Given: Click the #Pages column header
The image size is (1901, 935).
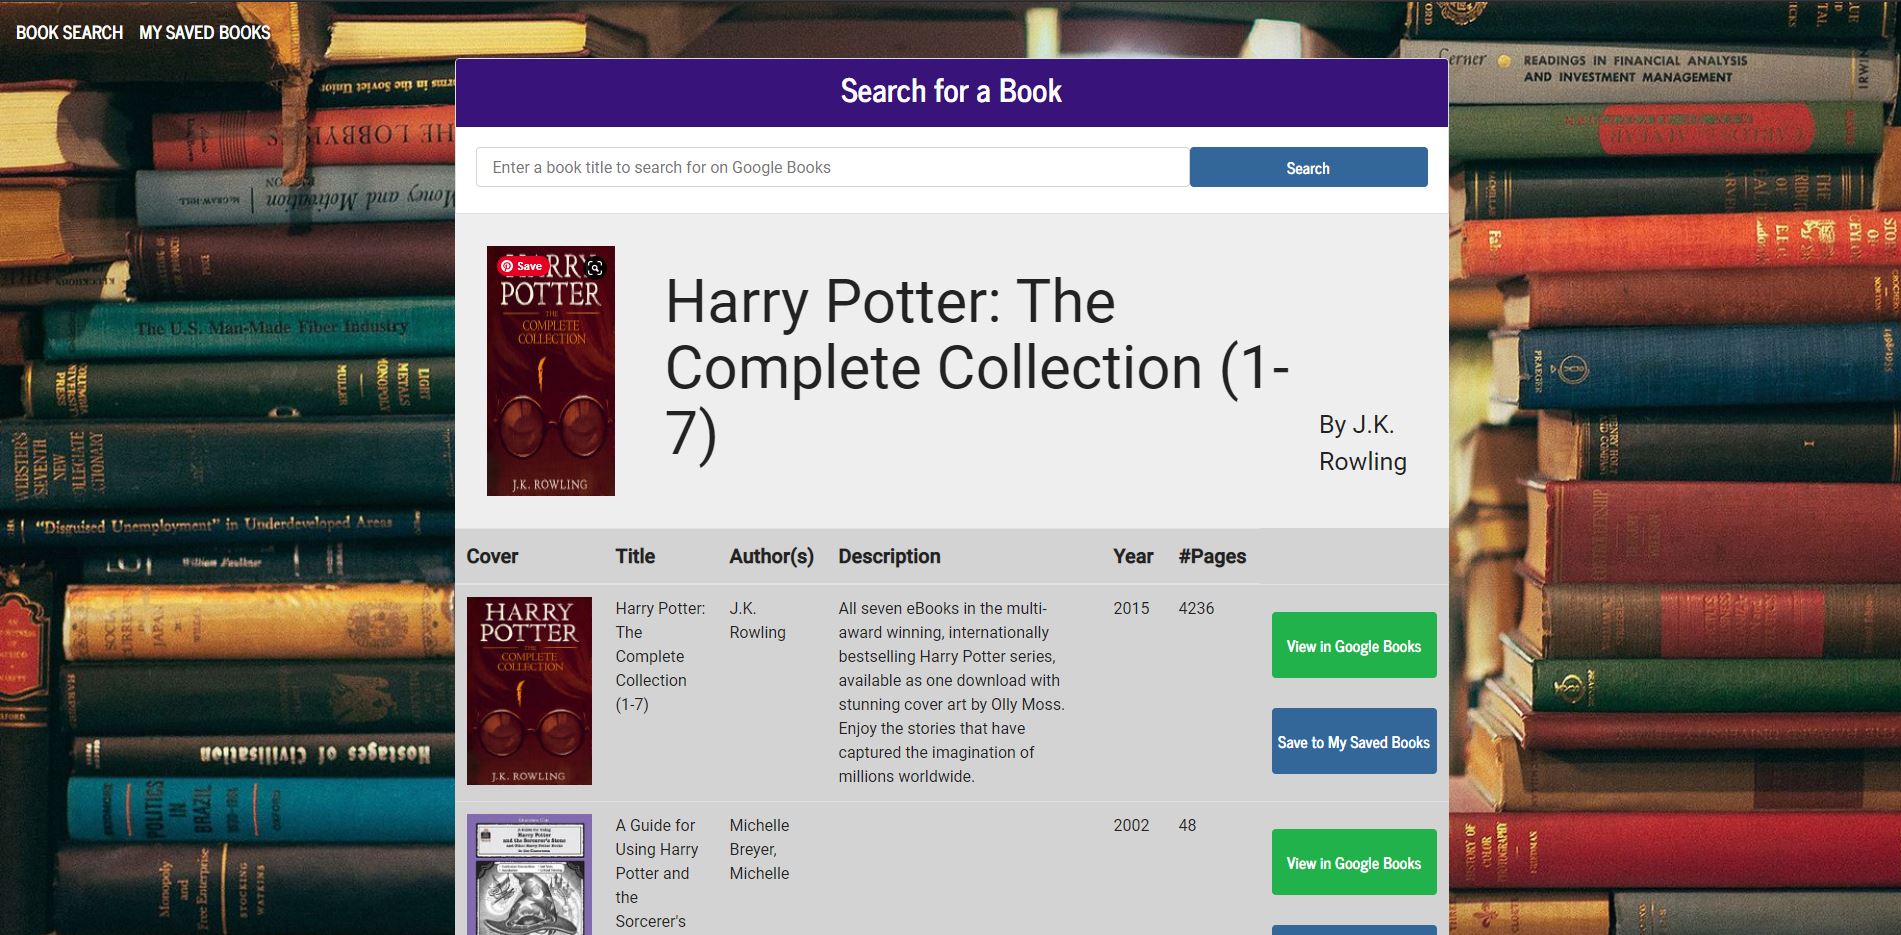Looking at the screenshot, I should pyautogui.click(x=1212, y=556).
